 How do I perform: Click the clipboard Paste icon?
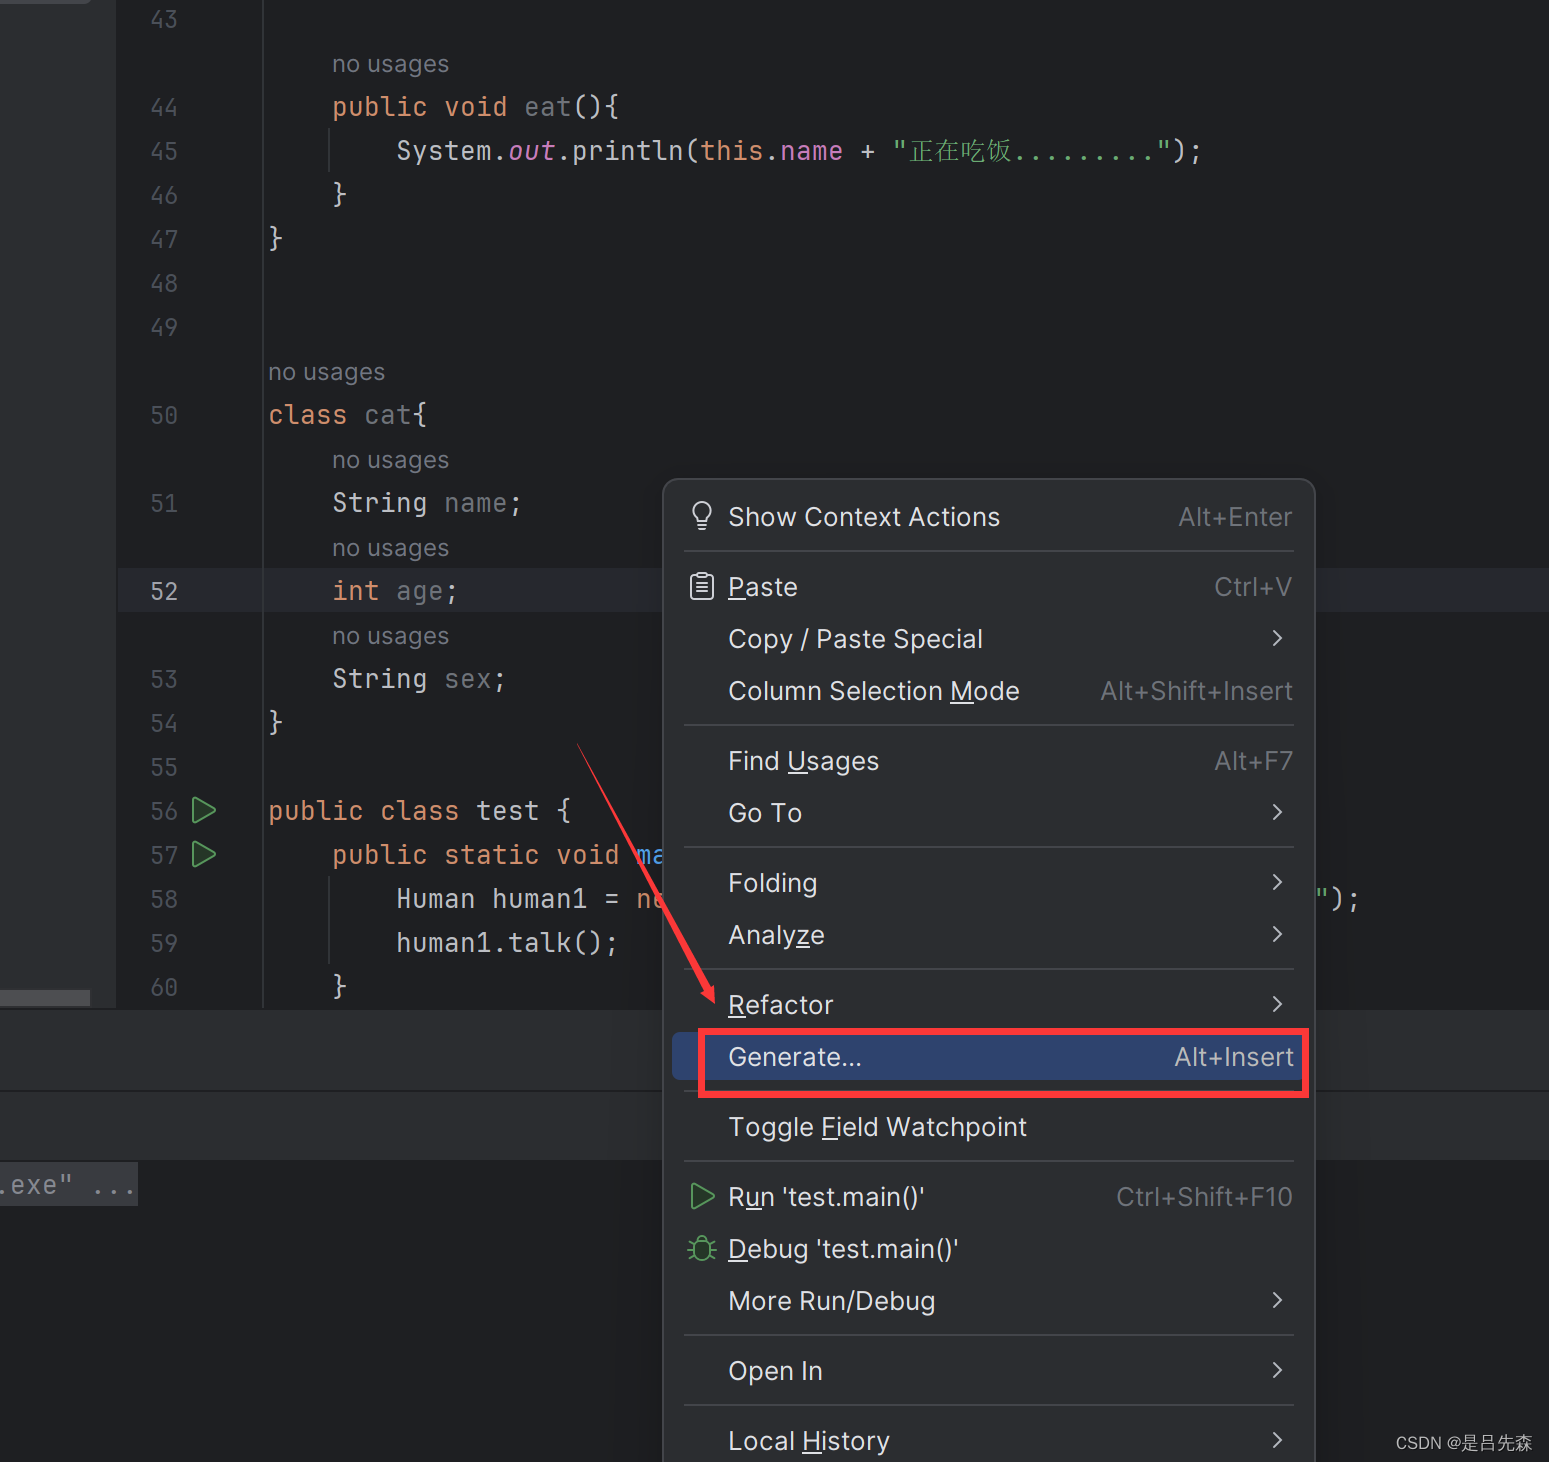tap(702, 586)
